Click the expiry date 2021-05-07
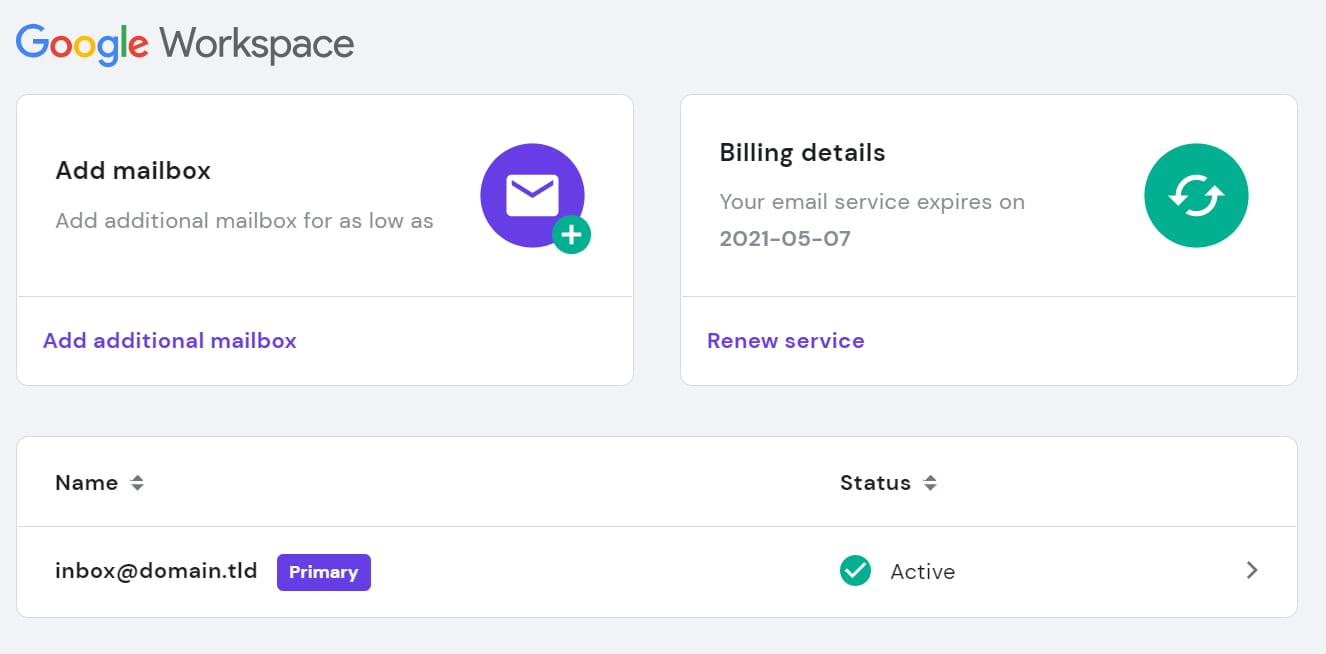 click(x=784, y=239)
